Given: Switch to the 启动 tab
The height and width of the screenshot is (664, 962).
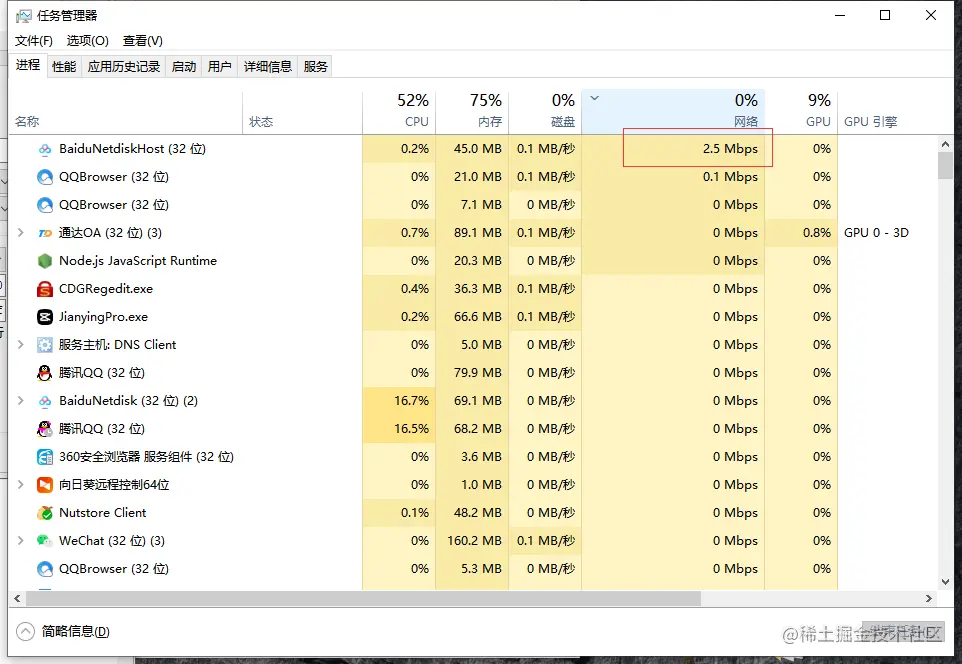Looking at the screenshot, I should click(x=183, y=66).
